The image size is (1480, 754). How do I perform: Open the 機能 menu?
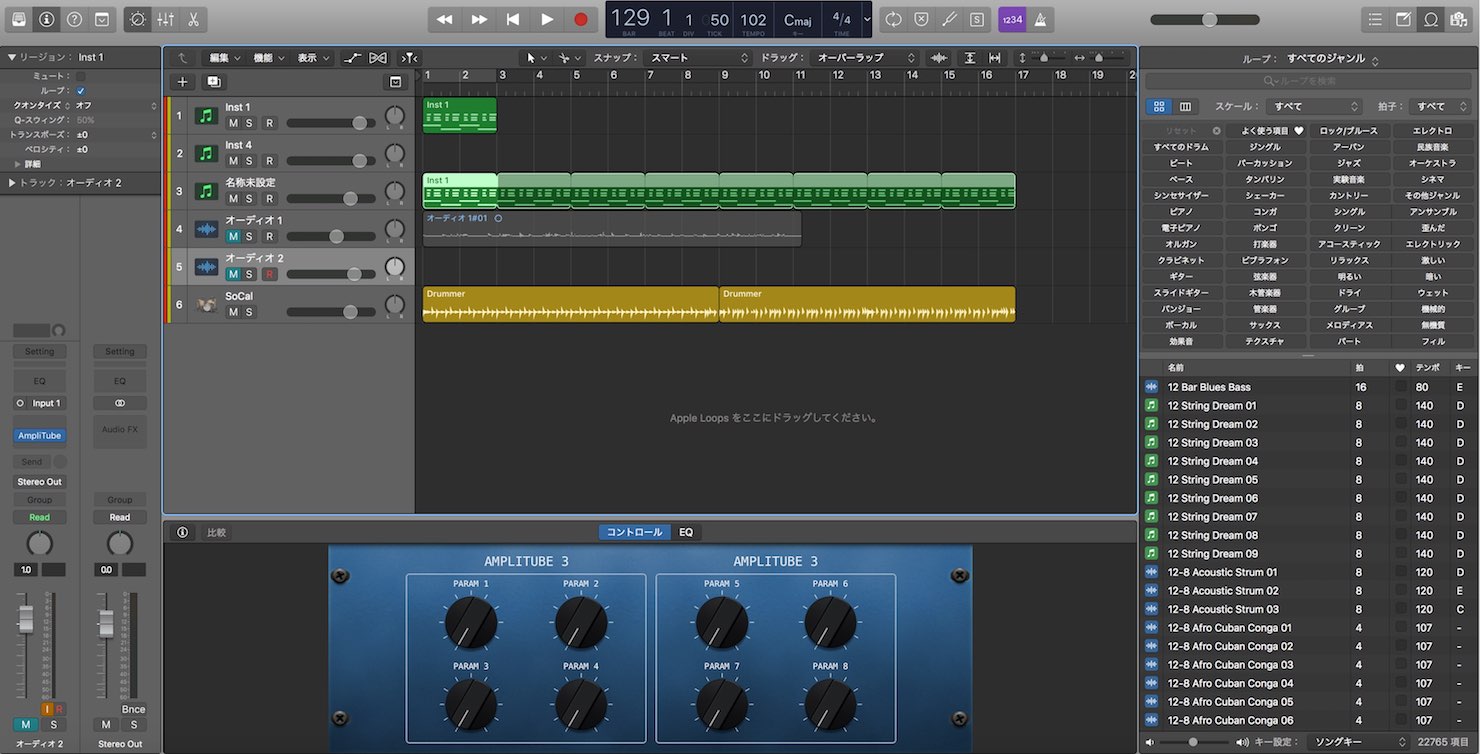coord(268,58)
